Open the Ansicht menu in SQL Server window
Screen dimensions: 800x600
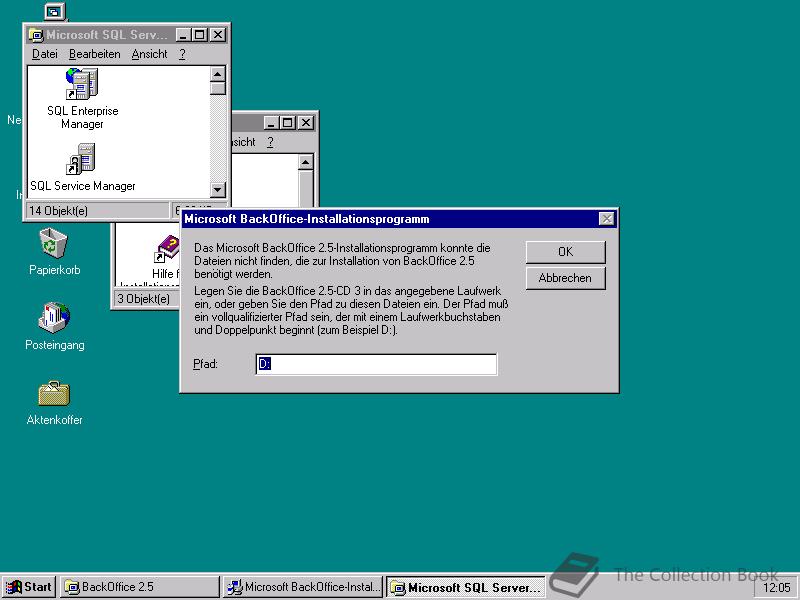click(x=149, y=54)
